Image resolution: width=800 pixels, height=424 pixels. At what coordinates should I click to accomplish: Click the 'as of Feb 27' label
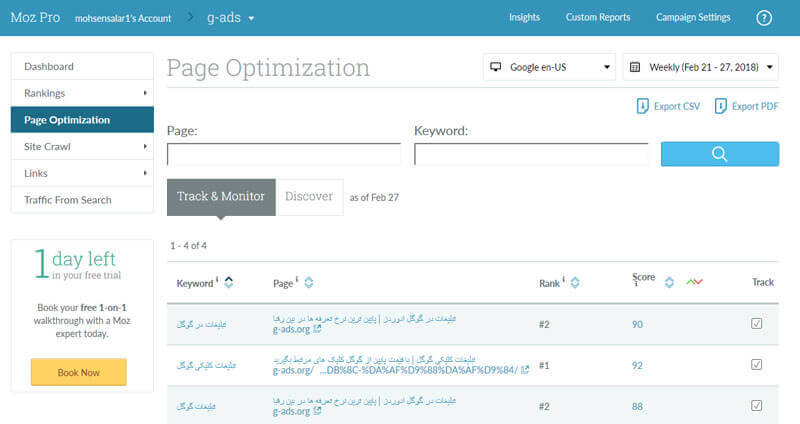(374, 197)
